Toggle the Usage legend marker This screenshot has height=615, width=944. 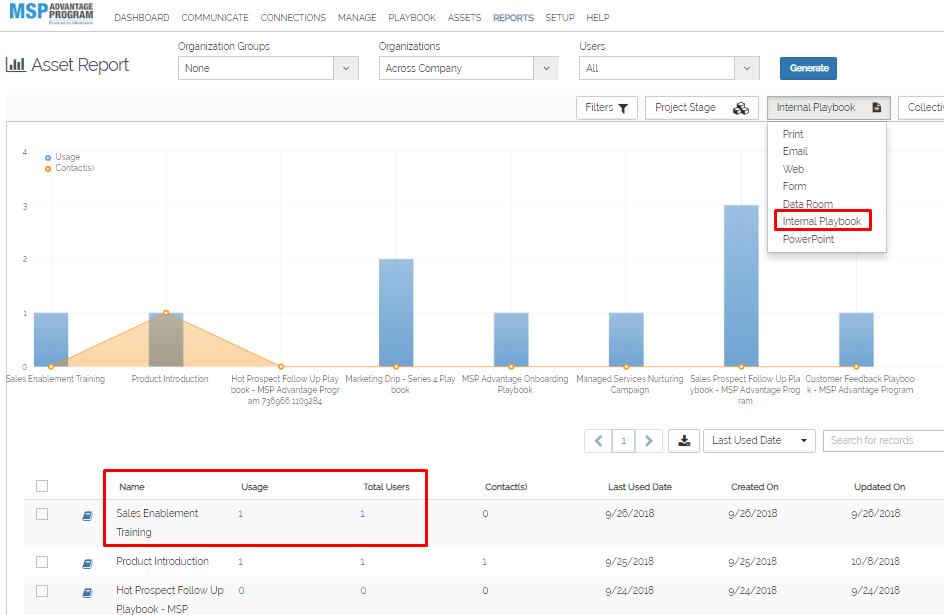(48, 158)
